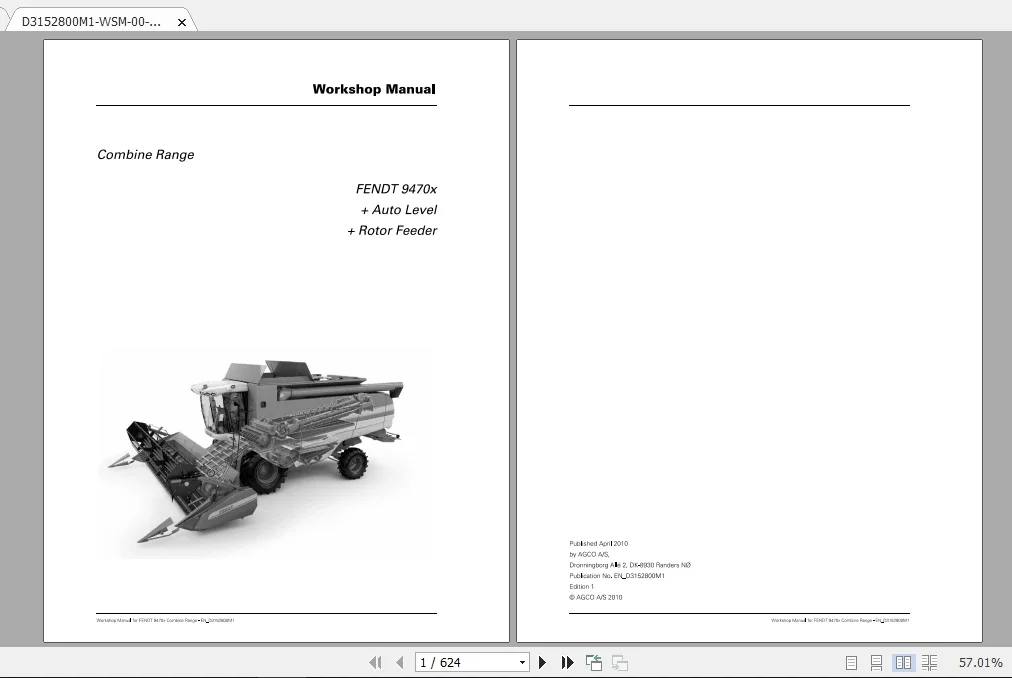Click the Workshop Manual heading

point(374,89)
